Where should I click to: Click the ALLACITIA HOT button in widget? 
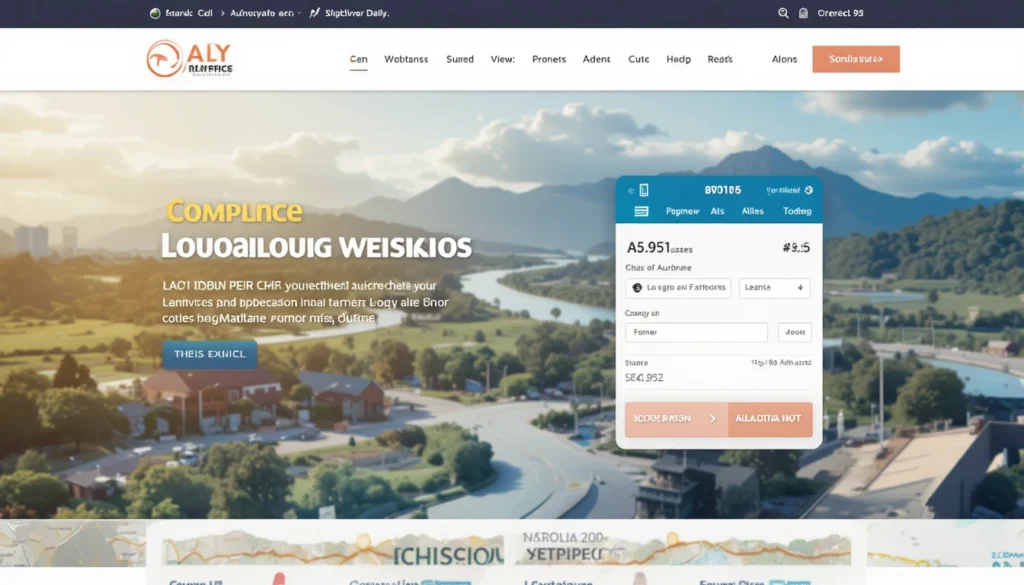coord(770,419)
